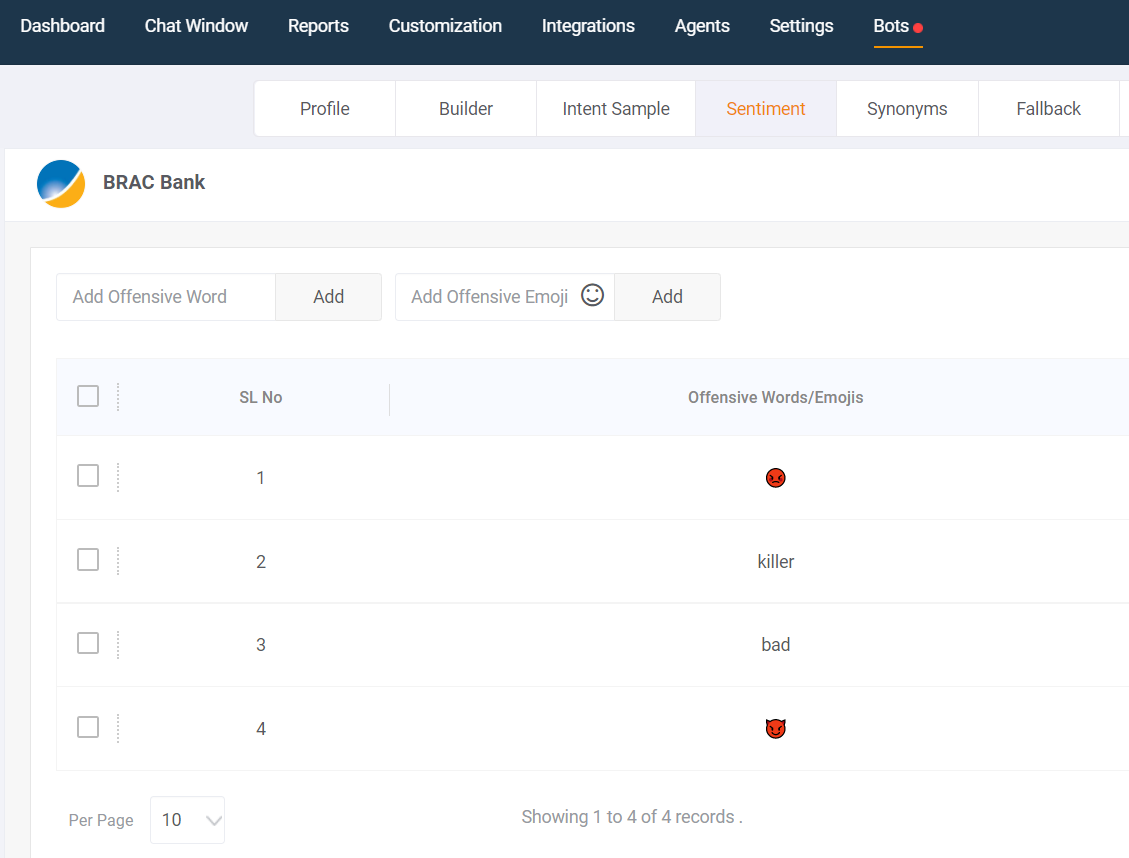
Task: Open the Customization menu
Action: point(445,26)
